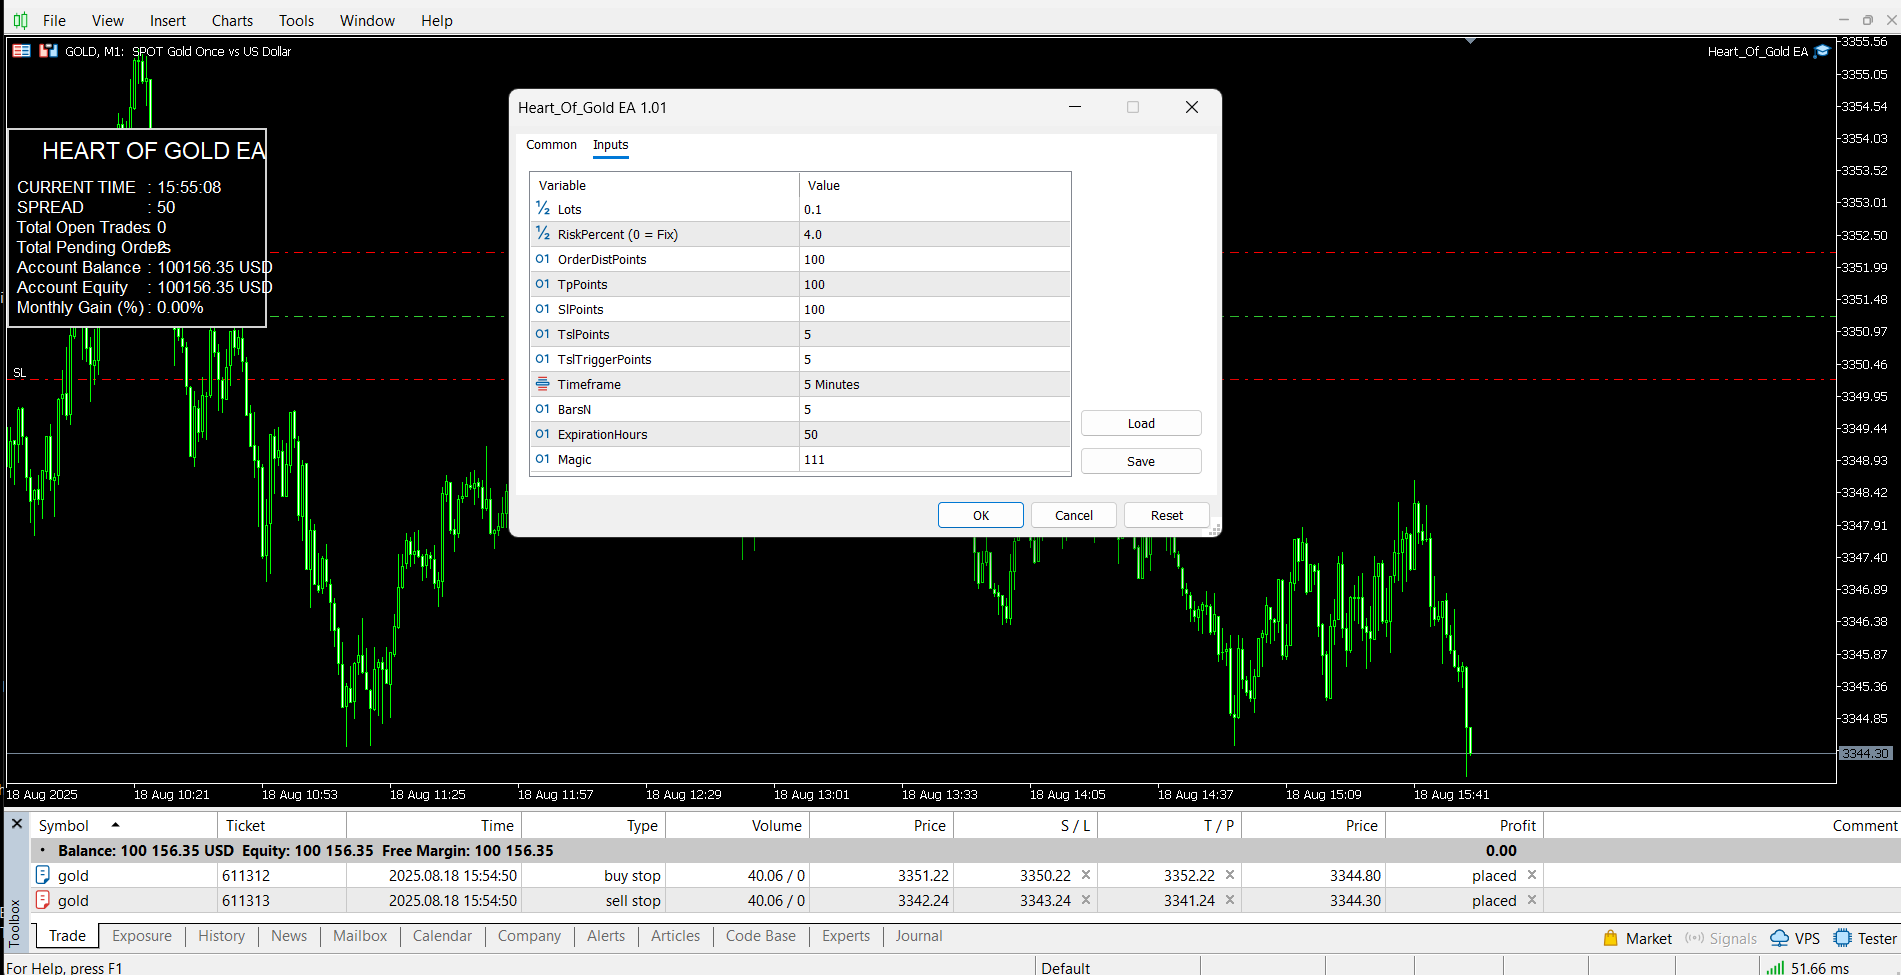Switch to the Common tab in EA dialog
Viewport: 1901px width, 975px height.
pyautogui.click(x=551, y=145)
